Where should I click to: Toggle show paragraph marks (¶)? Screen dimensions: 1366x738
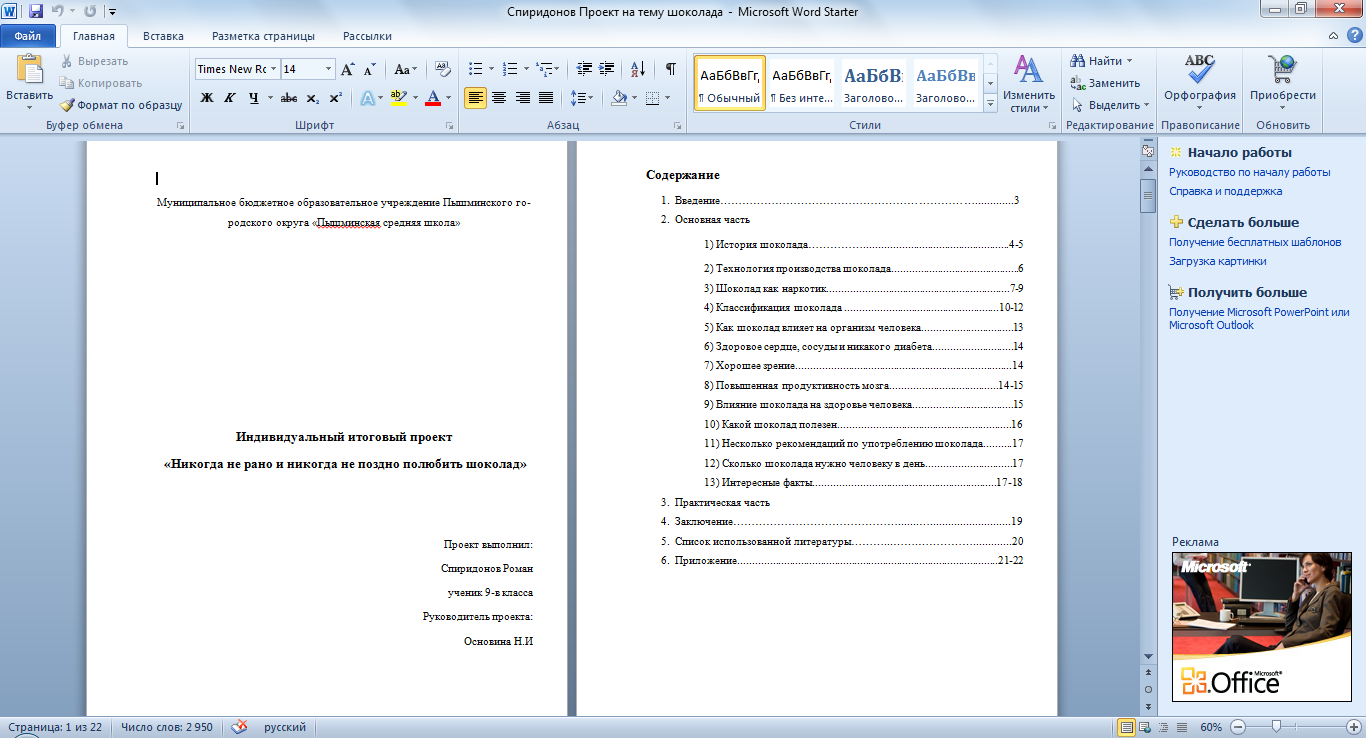(670, 69)
